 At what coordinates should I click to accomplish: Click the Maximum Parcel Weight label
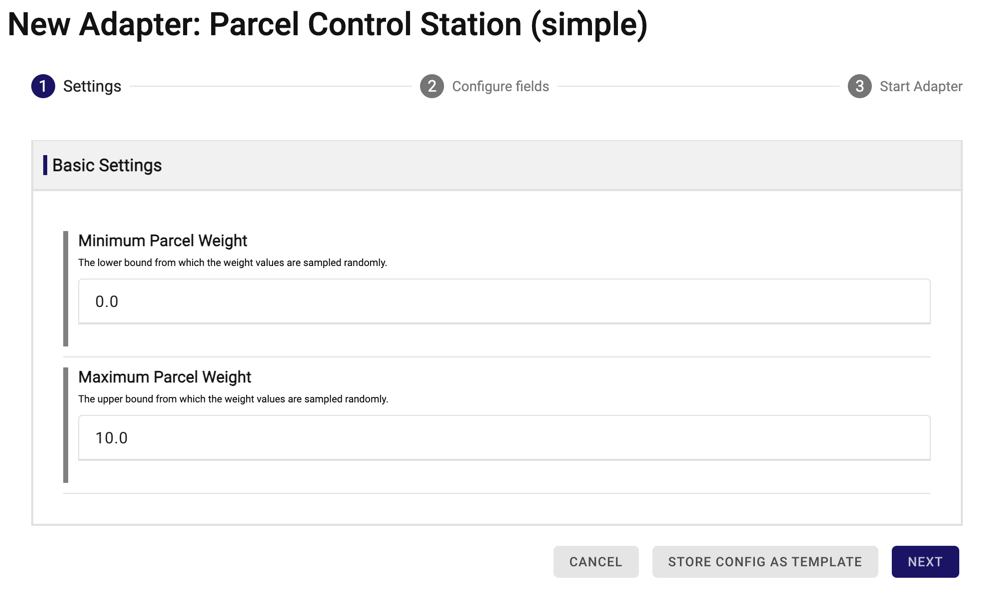tap(165, 377)
